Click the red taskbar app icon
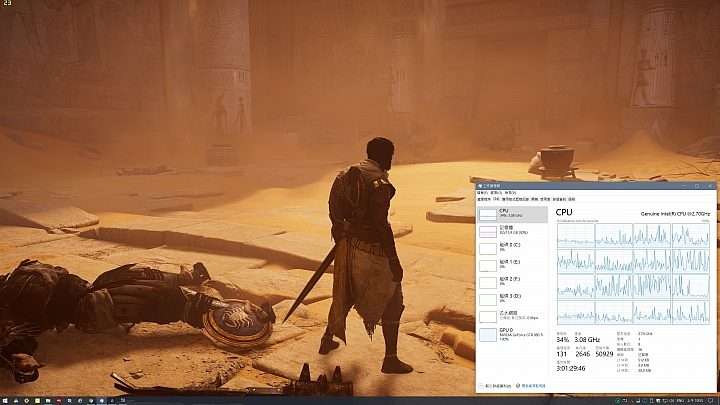 pyautogui.click(x=59, y=401)
